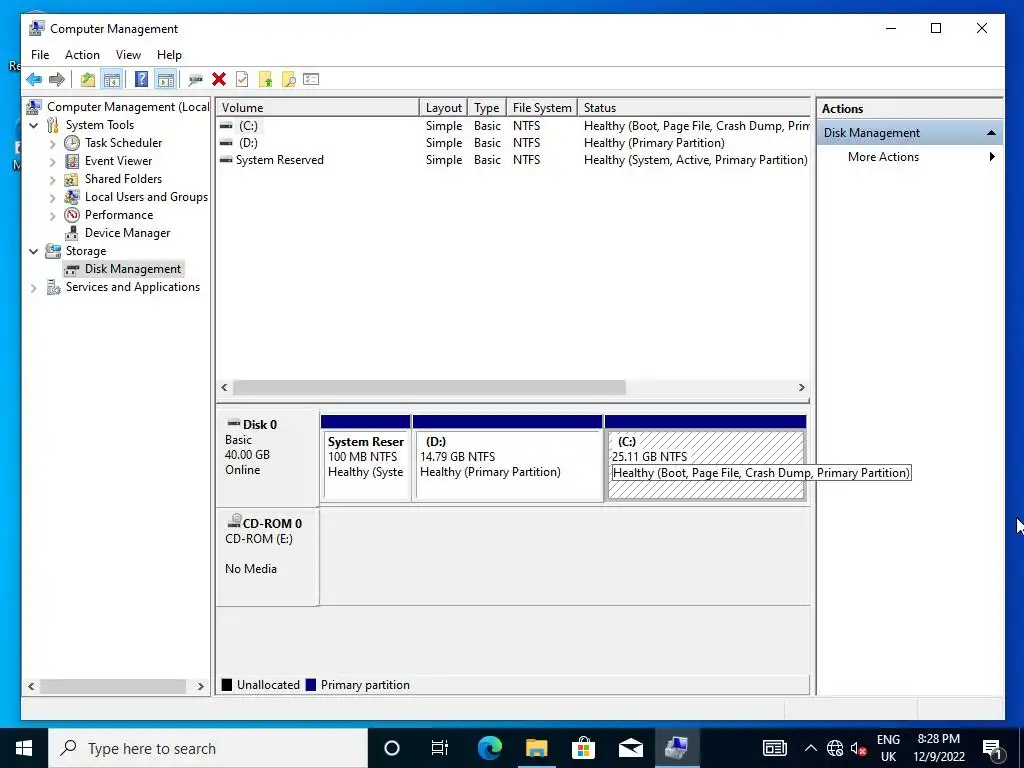Click the Local Users and Groups icon
This screenshot has height=768, width=1024.
pyautogui.click(x=72, y=197)
